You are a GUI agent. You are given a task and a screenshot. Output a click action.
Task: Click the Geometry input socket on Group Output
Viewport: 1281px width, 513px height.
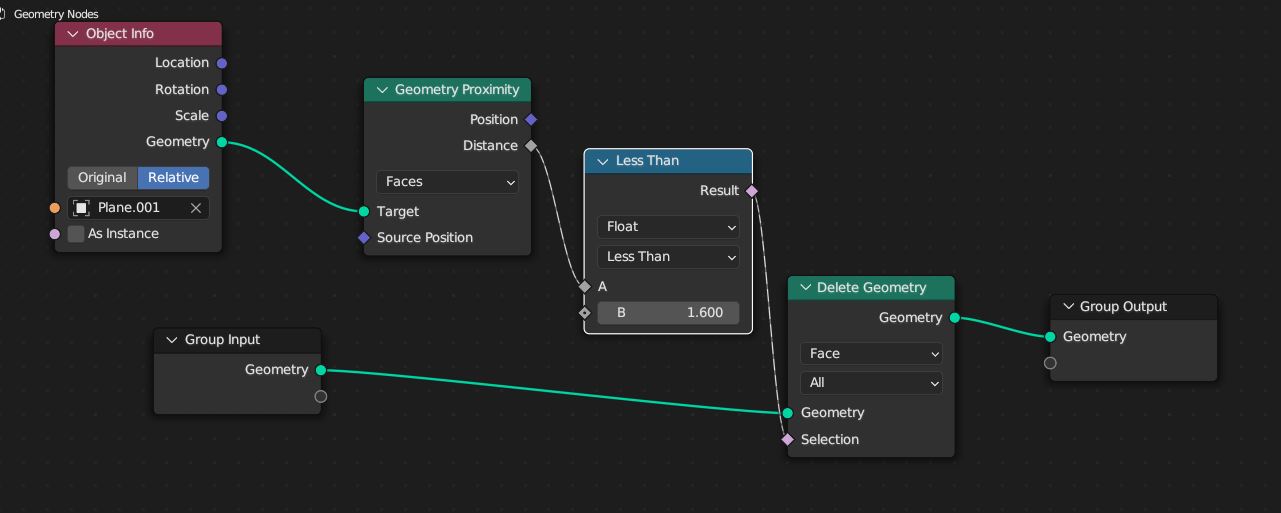tap(1050, 337)
